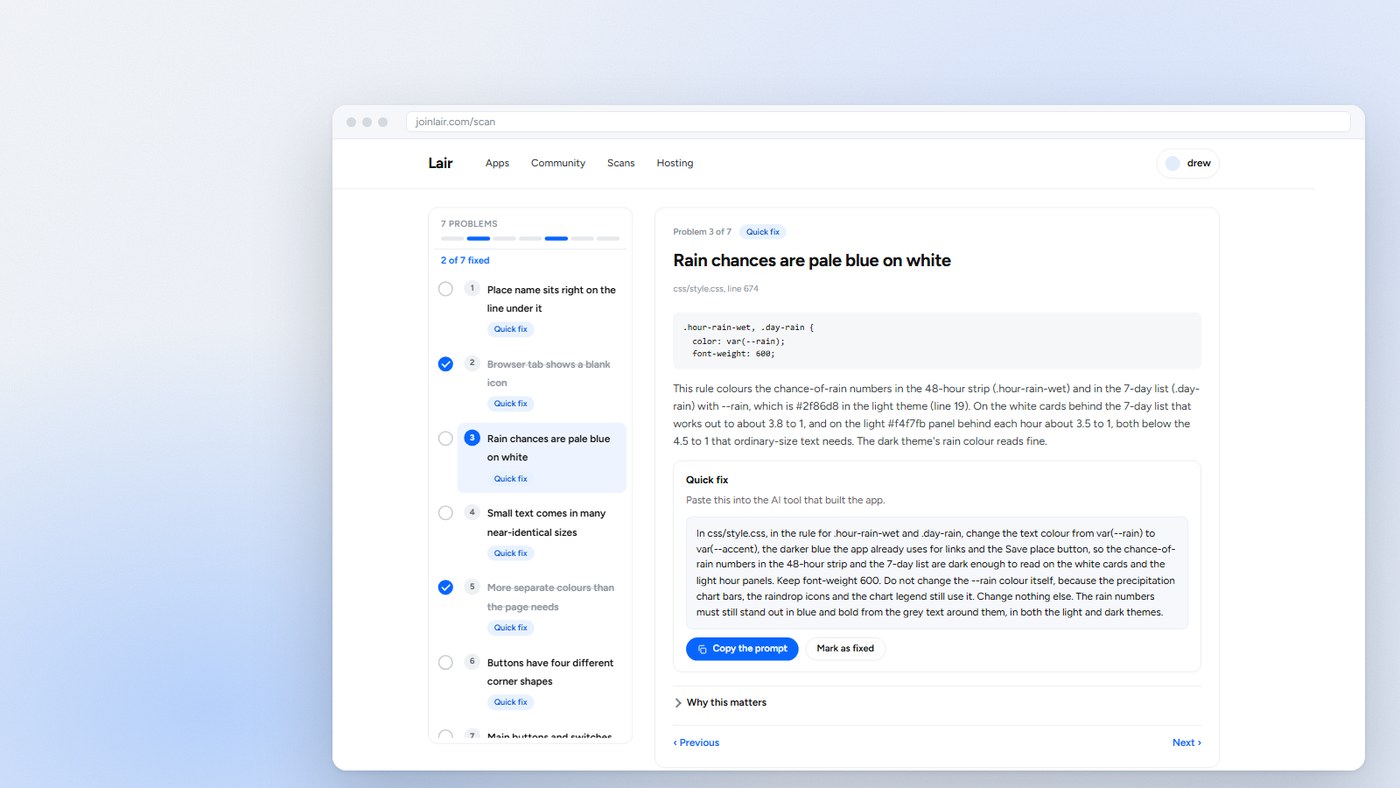Click Mark as fixed
Viewport: 1400px width, 788px height.
(845, 649)
